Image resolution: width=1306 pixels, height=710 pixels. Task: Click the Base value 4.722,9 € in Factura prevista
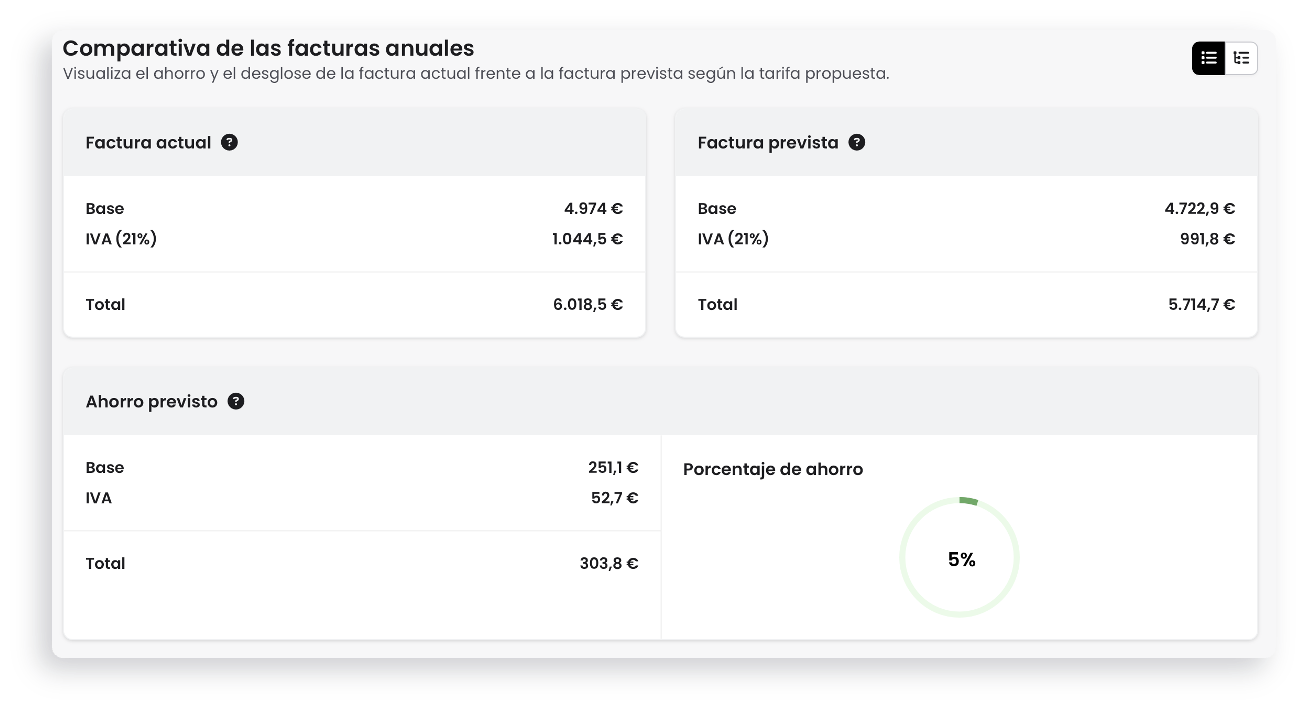click(x=1200, y=208)
